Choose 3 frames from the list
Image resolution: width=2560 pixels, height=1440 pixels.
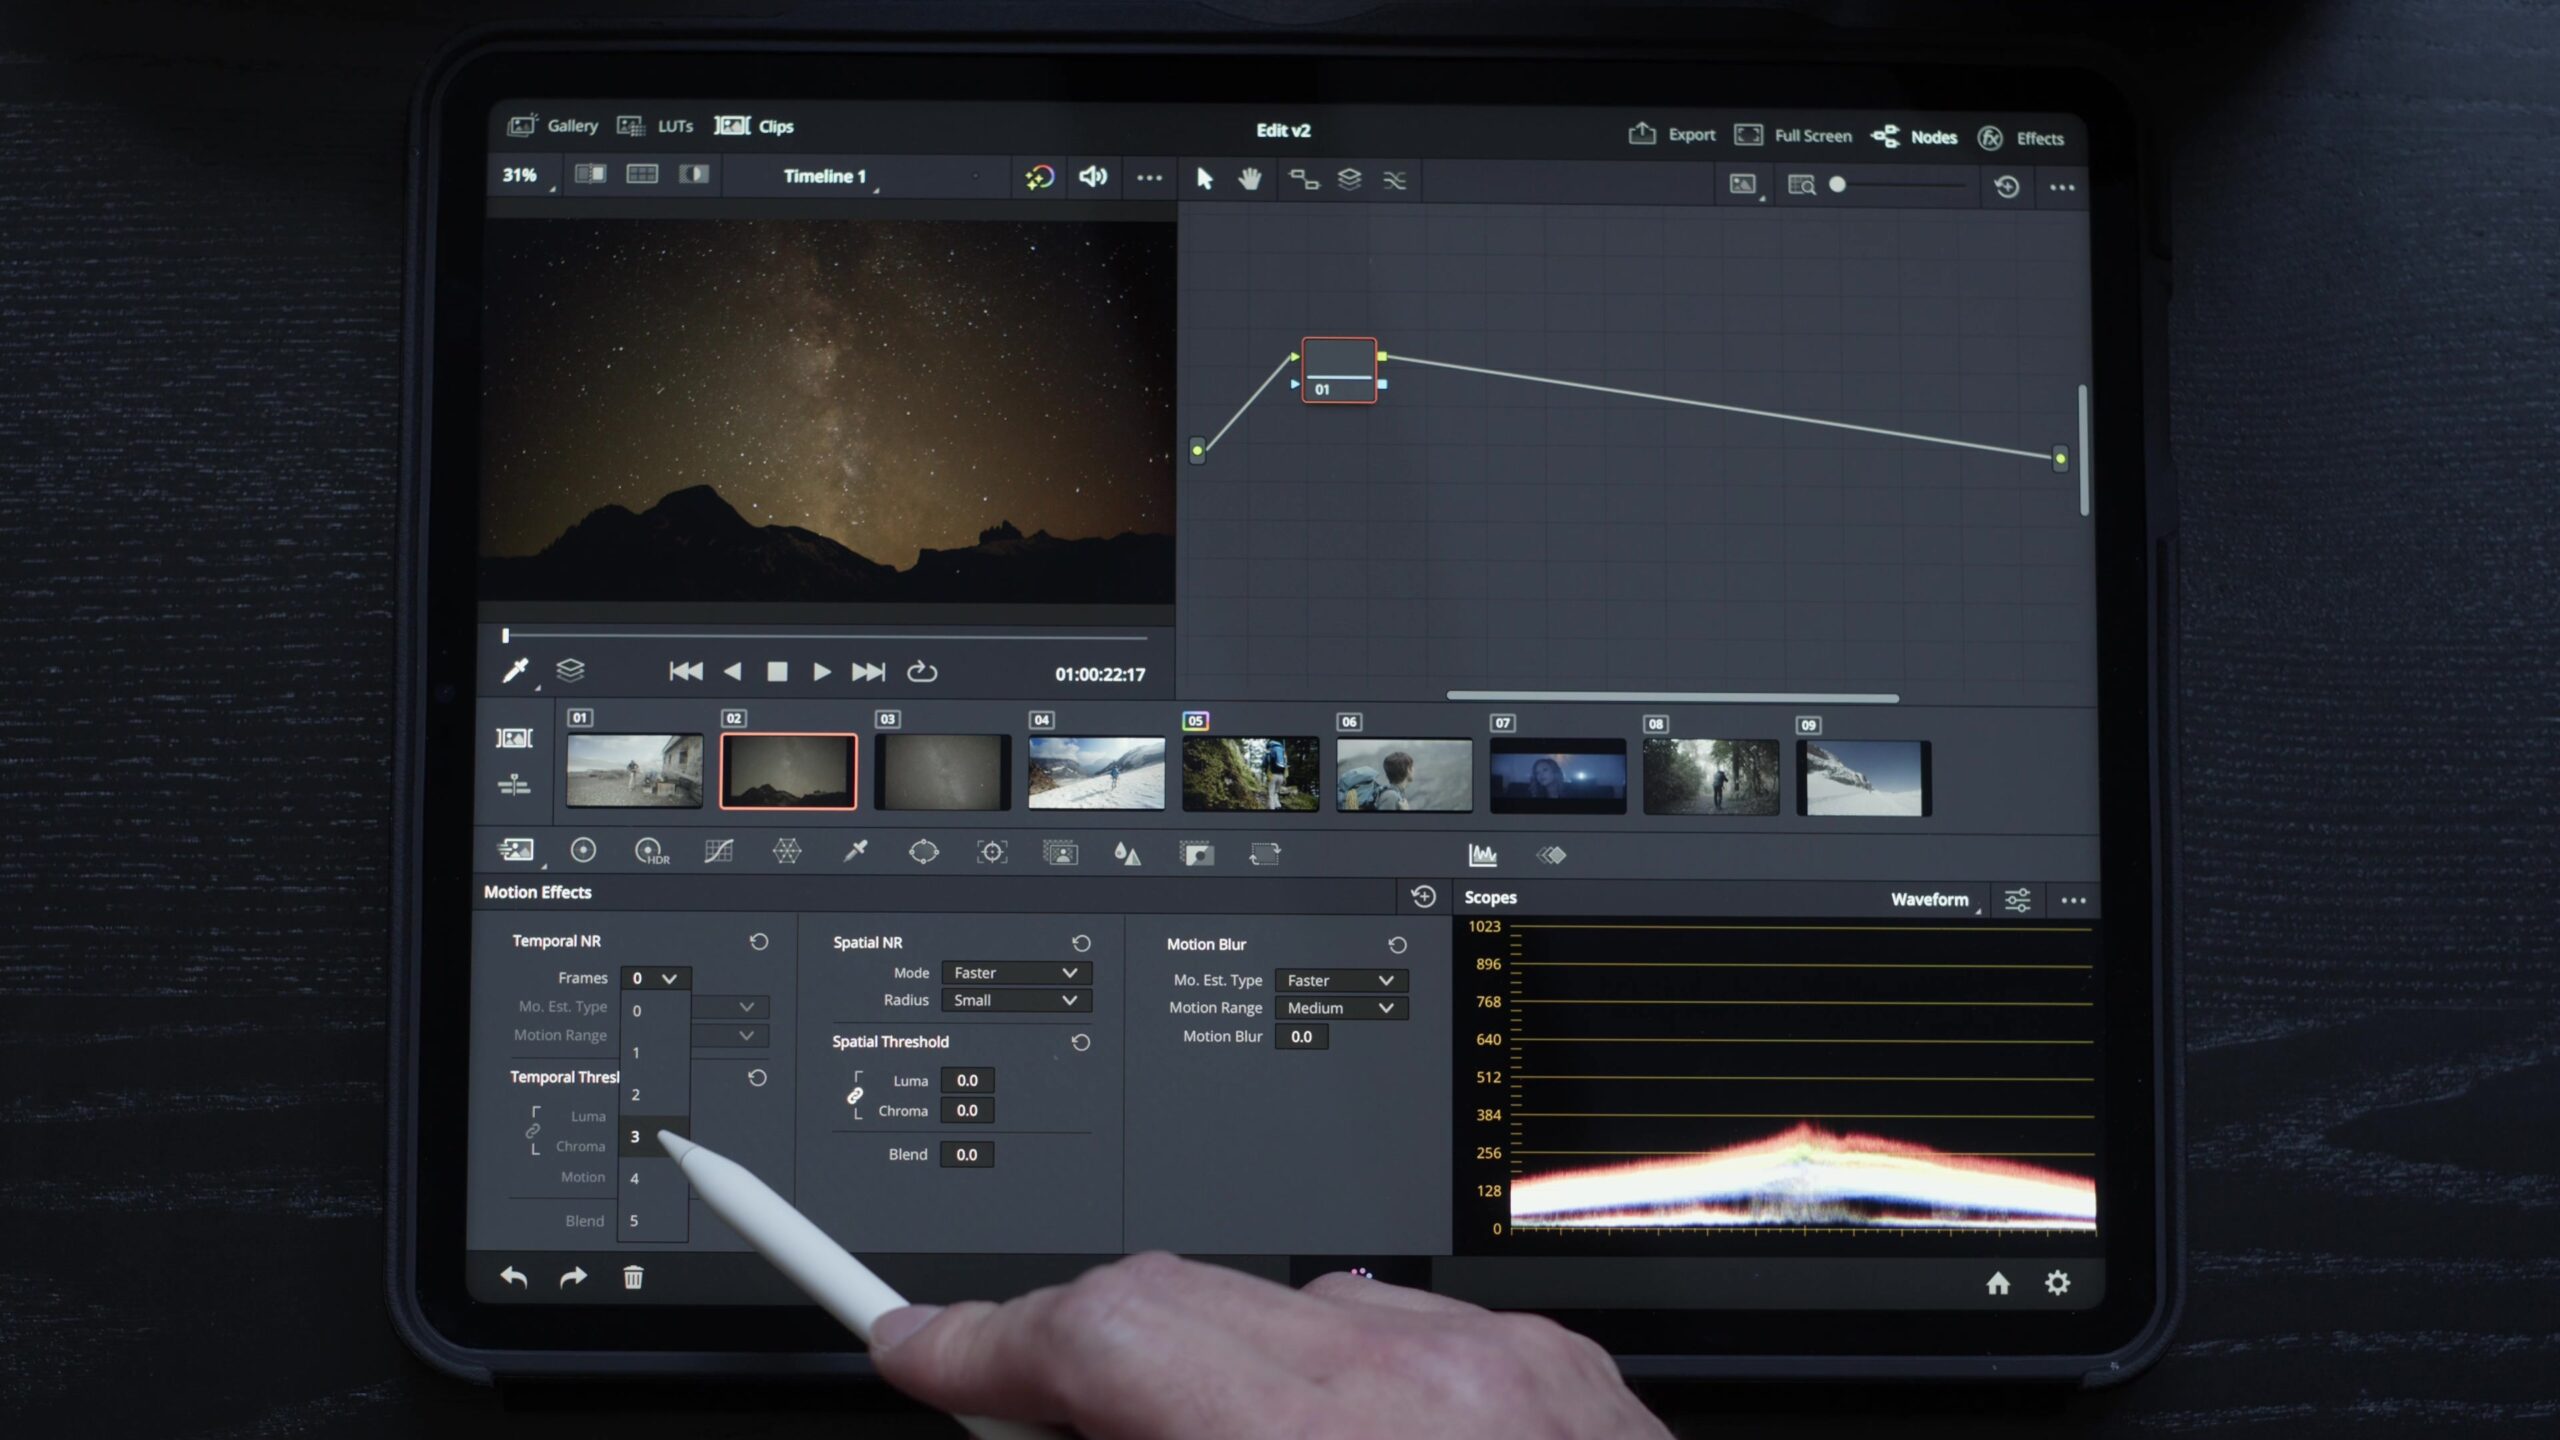pos(653,1136)
